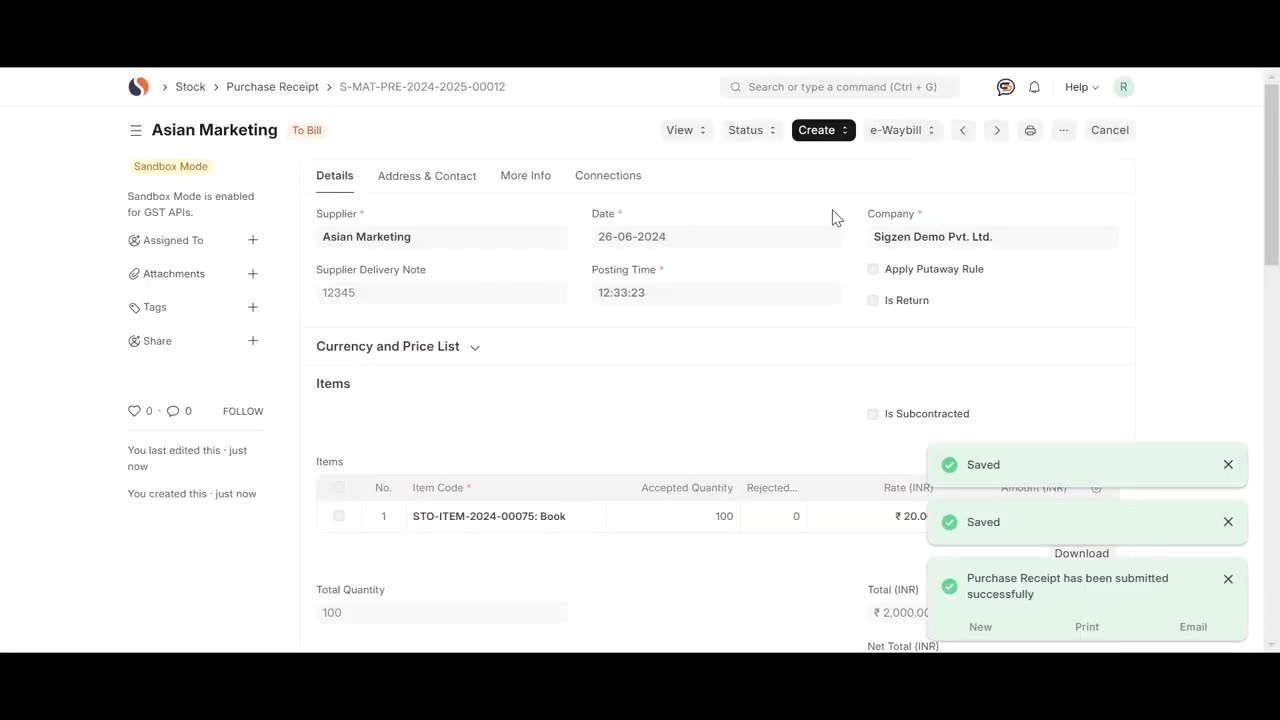Switch to the More Info tab
The width and height of the screenshot is (1280, 720).
(x=525, y=176)
